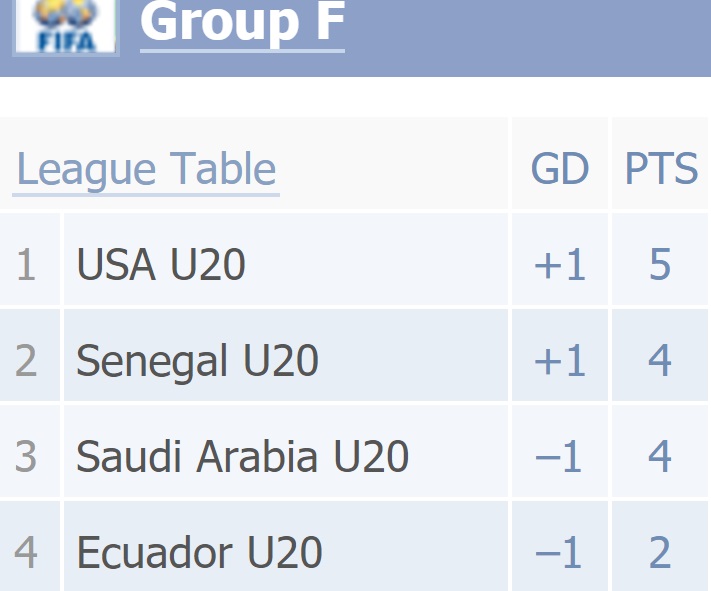
Task: Click rank number 4 cell
Action: point(30,546)
